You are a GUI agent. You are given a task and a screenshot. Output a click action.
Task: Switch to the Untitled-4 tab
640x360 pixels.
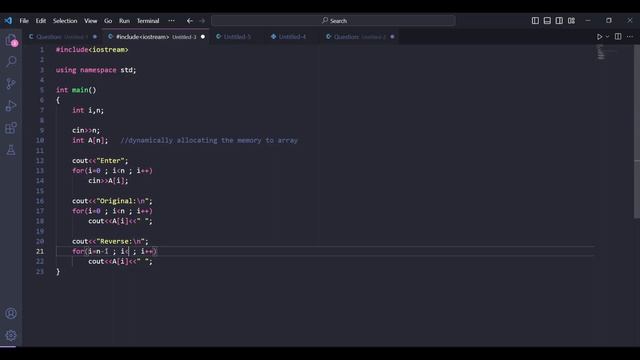pos(292,37)
